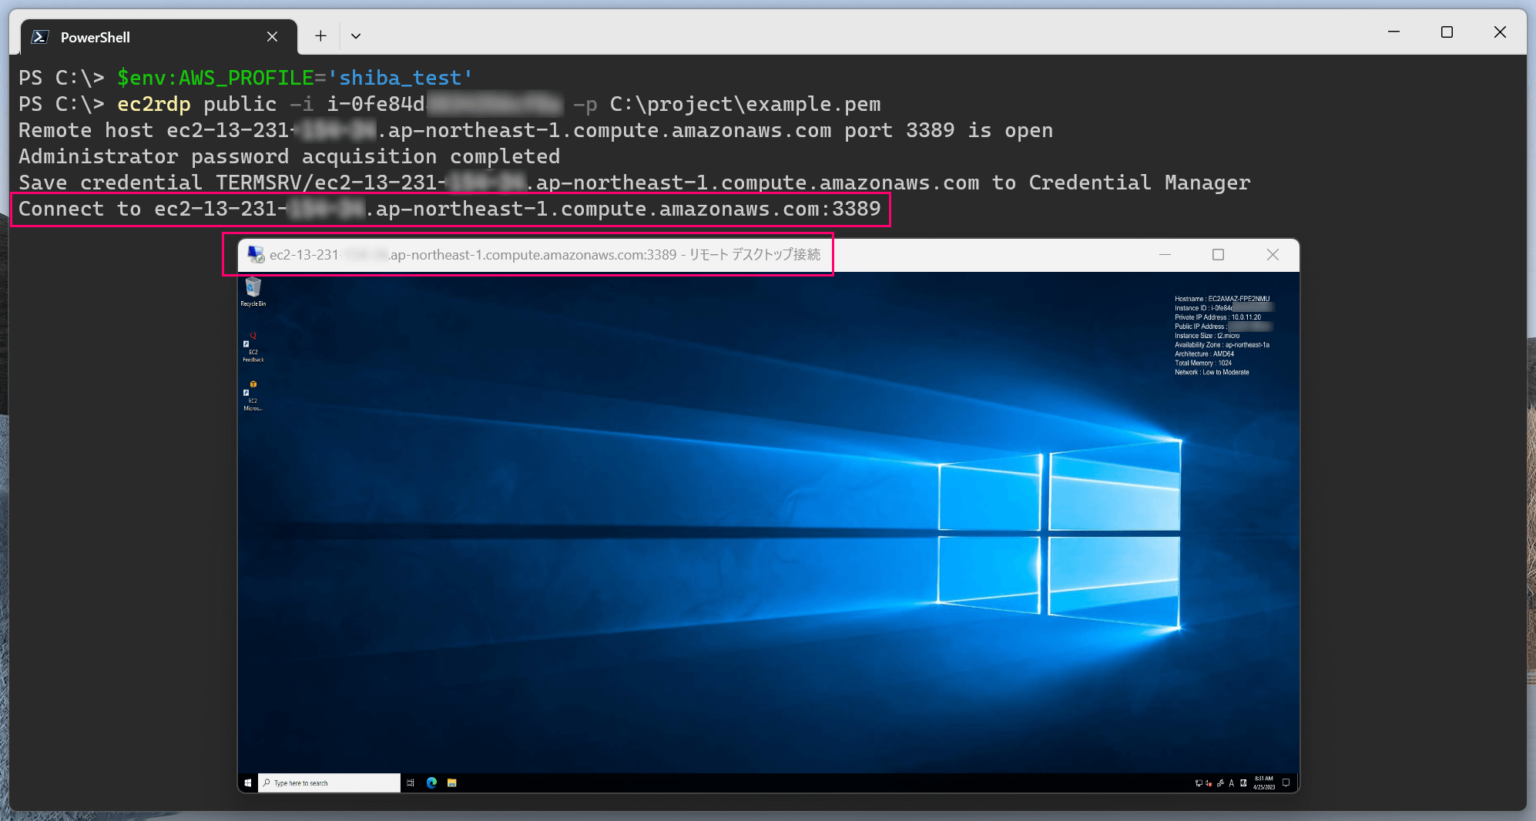1536x821 pixels.
Task: Open the Action Center from the system tray
Action: (1286, 783)
